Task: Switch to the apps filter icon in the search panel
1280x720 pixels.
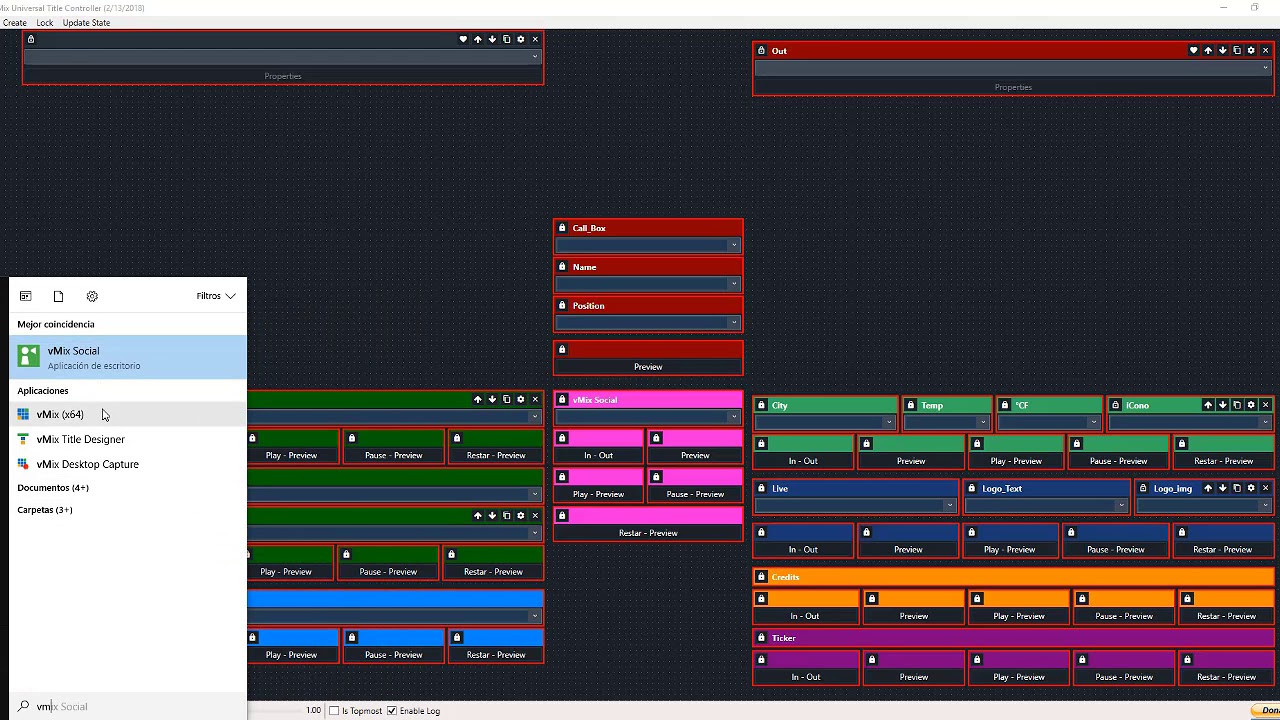Action: (x=25, y=296)
